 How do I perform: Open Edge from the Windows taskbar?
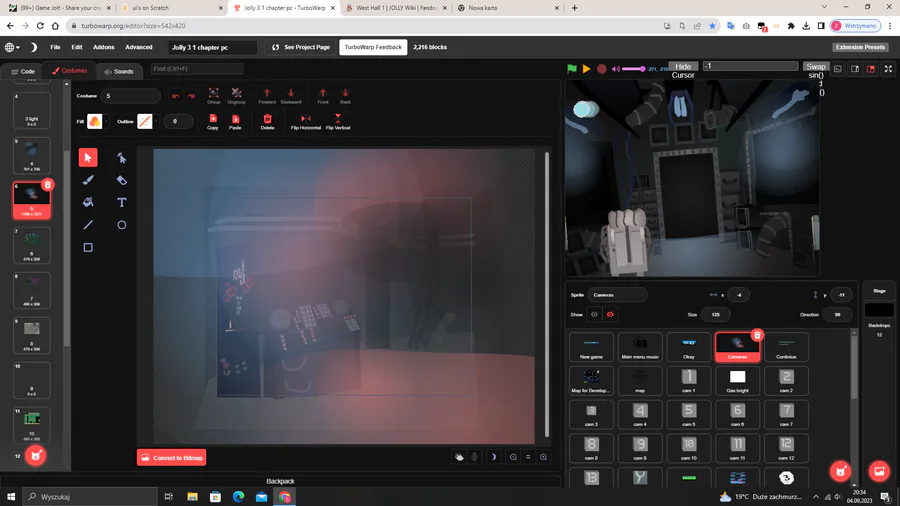(x=238, y=497)
